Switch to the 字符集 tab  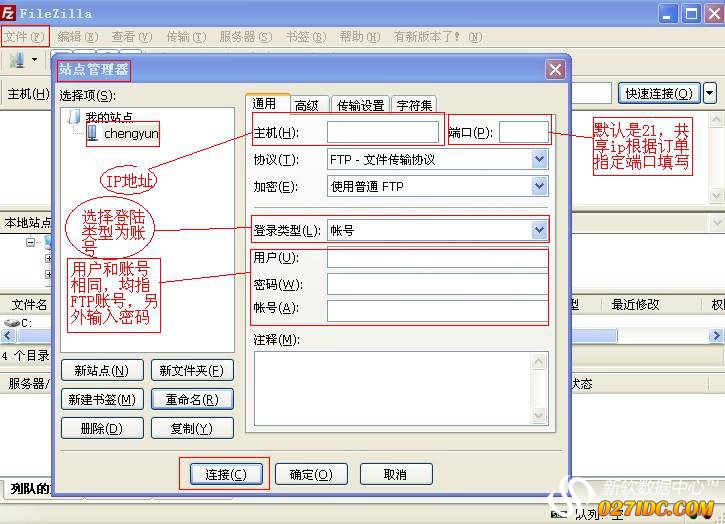click(x=414, y=105)
